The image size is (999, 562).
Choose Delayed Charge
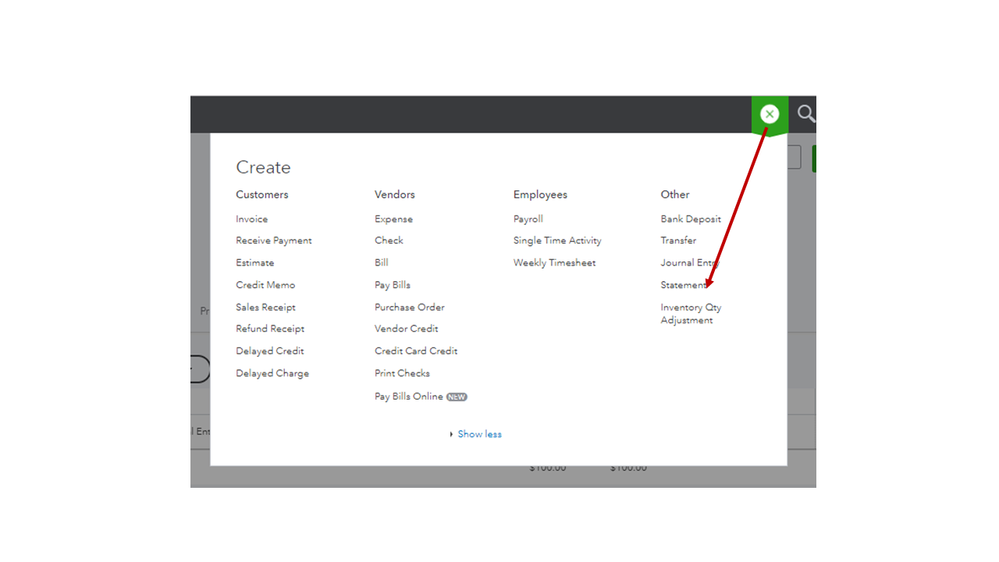coord(273,373)
